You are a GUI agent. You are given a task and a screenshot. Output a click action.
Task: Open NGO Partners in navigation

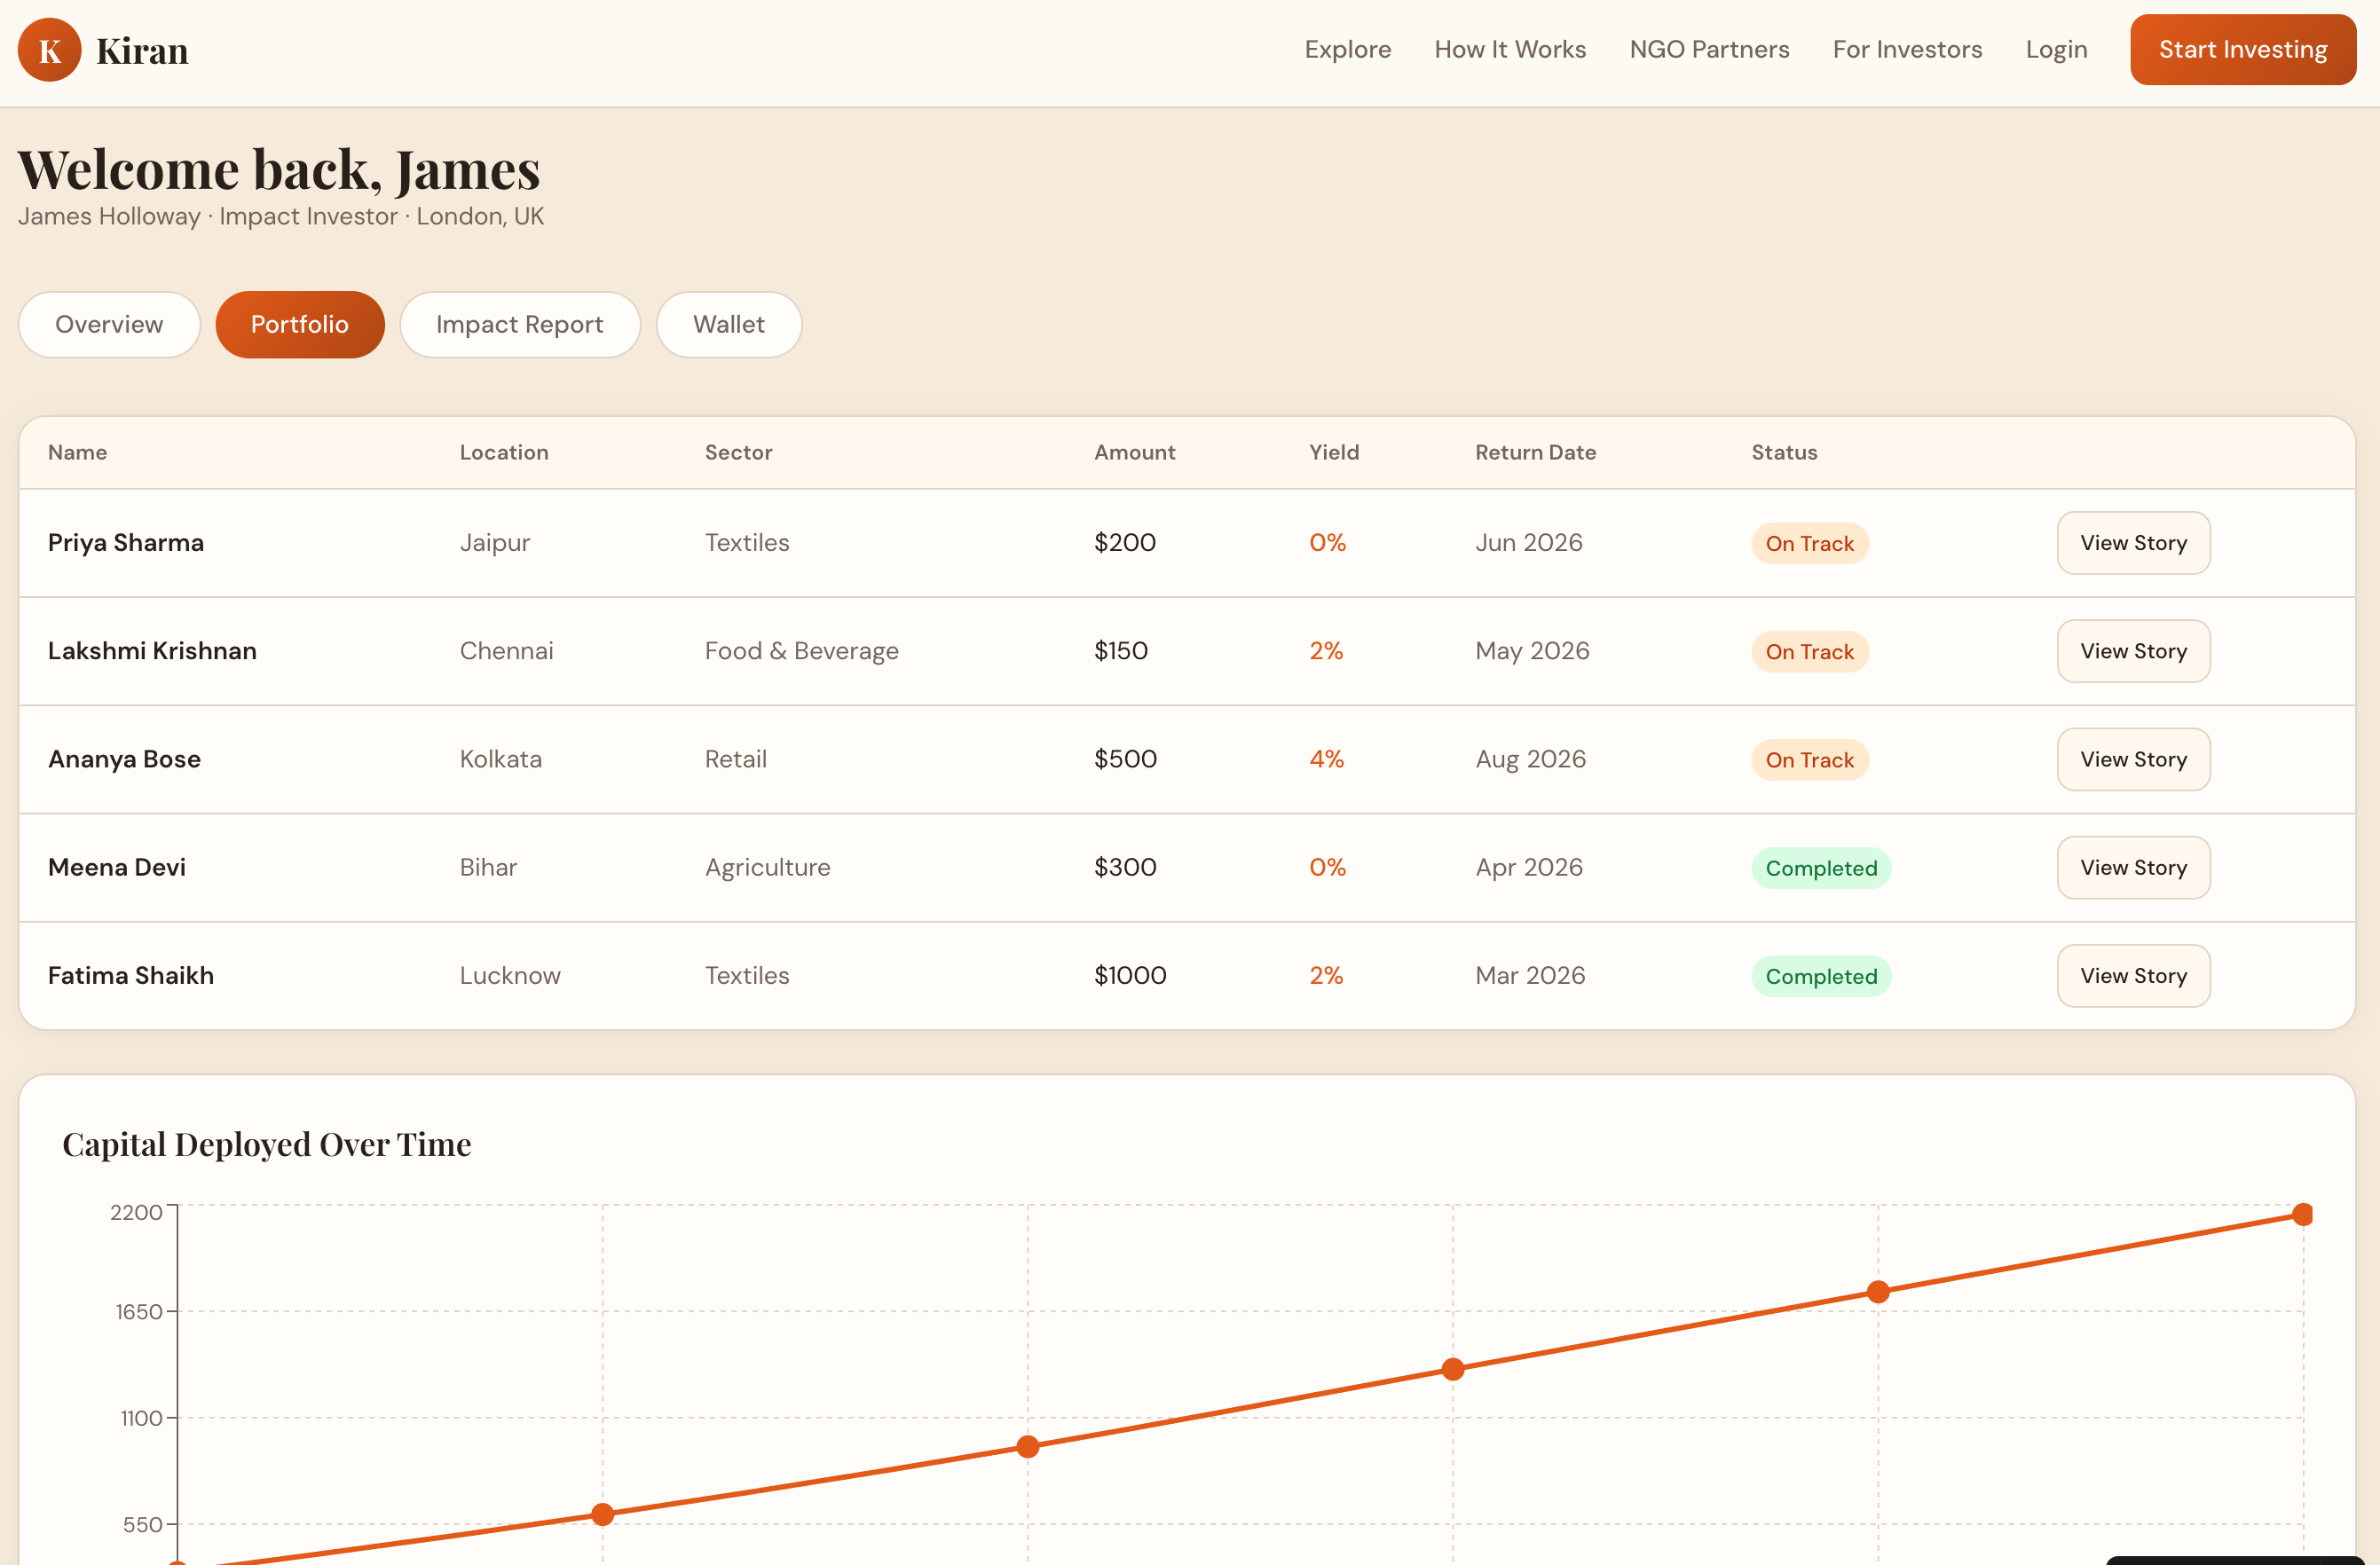(x=1708, y=50)
